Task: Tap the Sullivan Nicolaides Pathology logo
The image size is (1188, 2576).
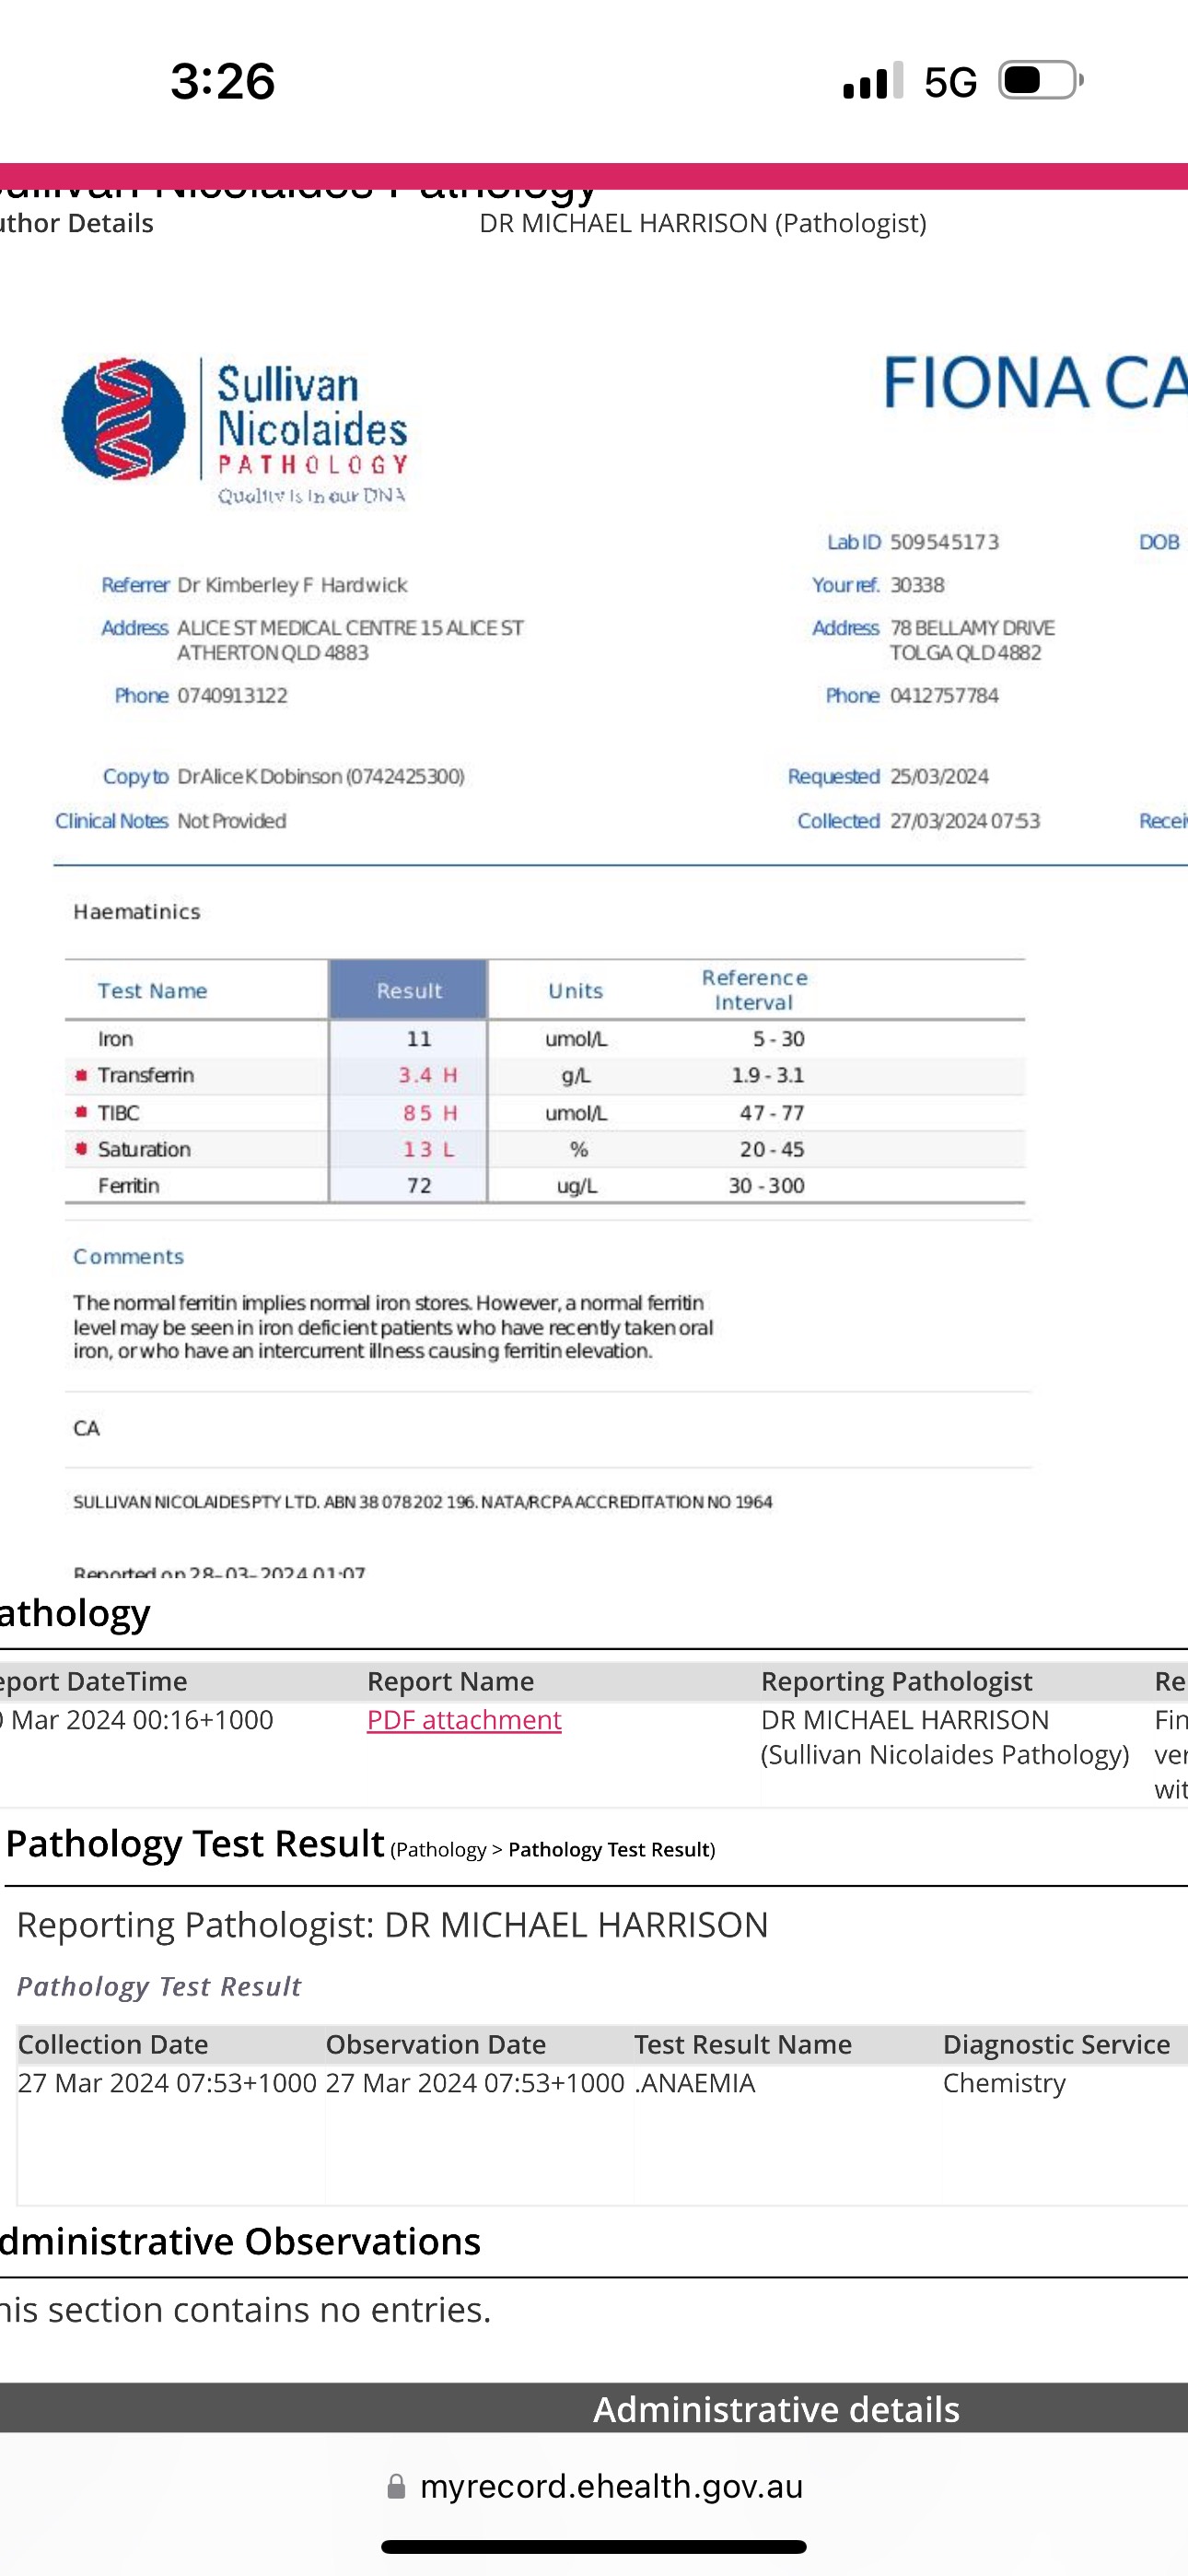Action: [235, 428]
